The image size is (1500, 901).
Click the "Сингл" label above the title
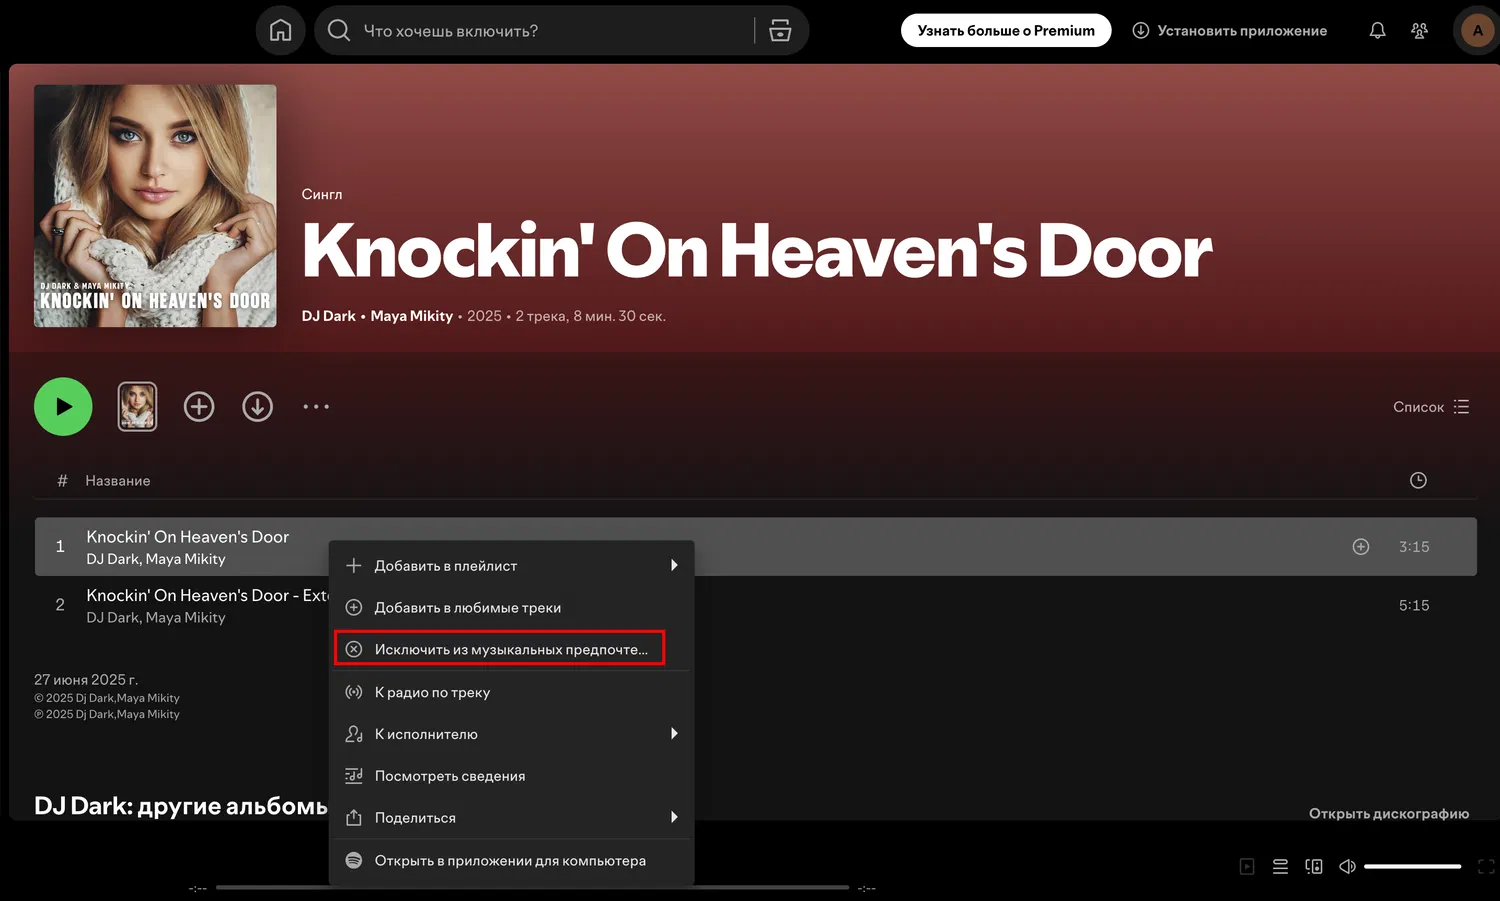322,195
